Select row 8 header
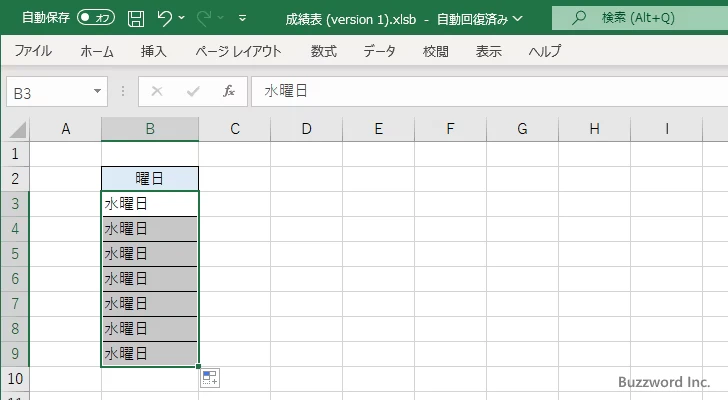Viewport: 728px width, 400px height. [x=15, y=329]
